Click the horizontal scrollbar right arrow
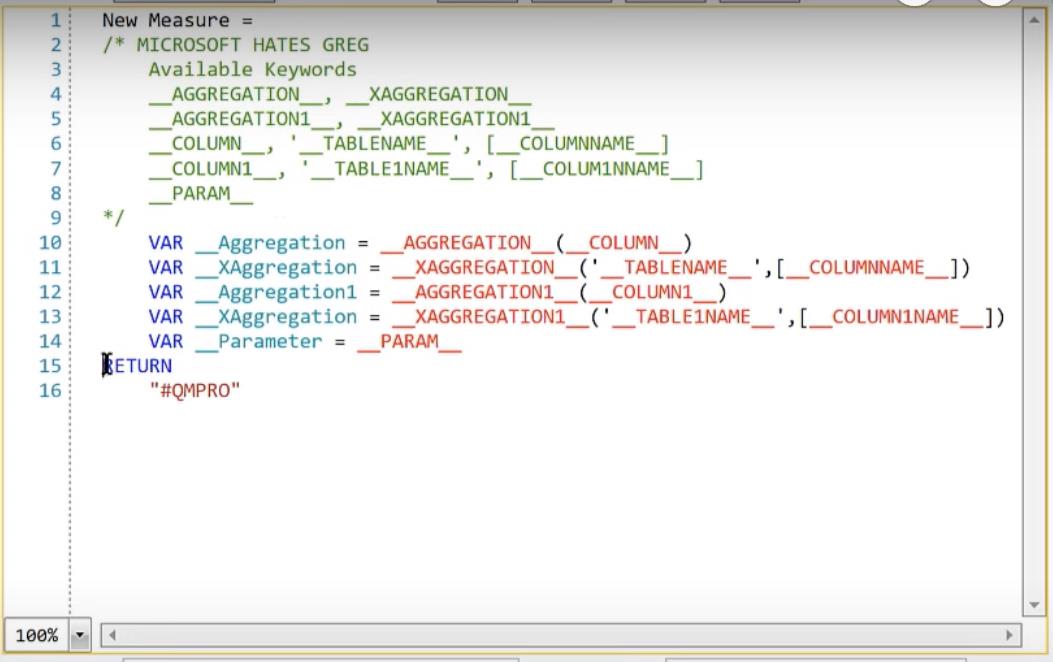 pyautogui.click(x=1008, y=635)
